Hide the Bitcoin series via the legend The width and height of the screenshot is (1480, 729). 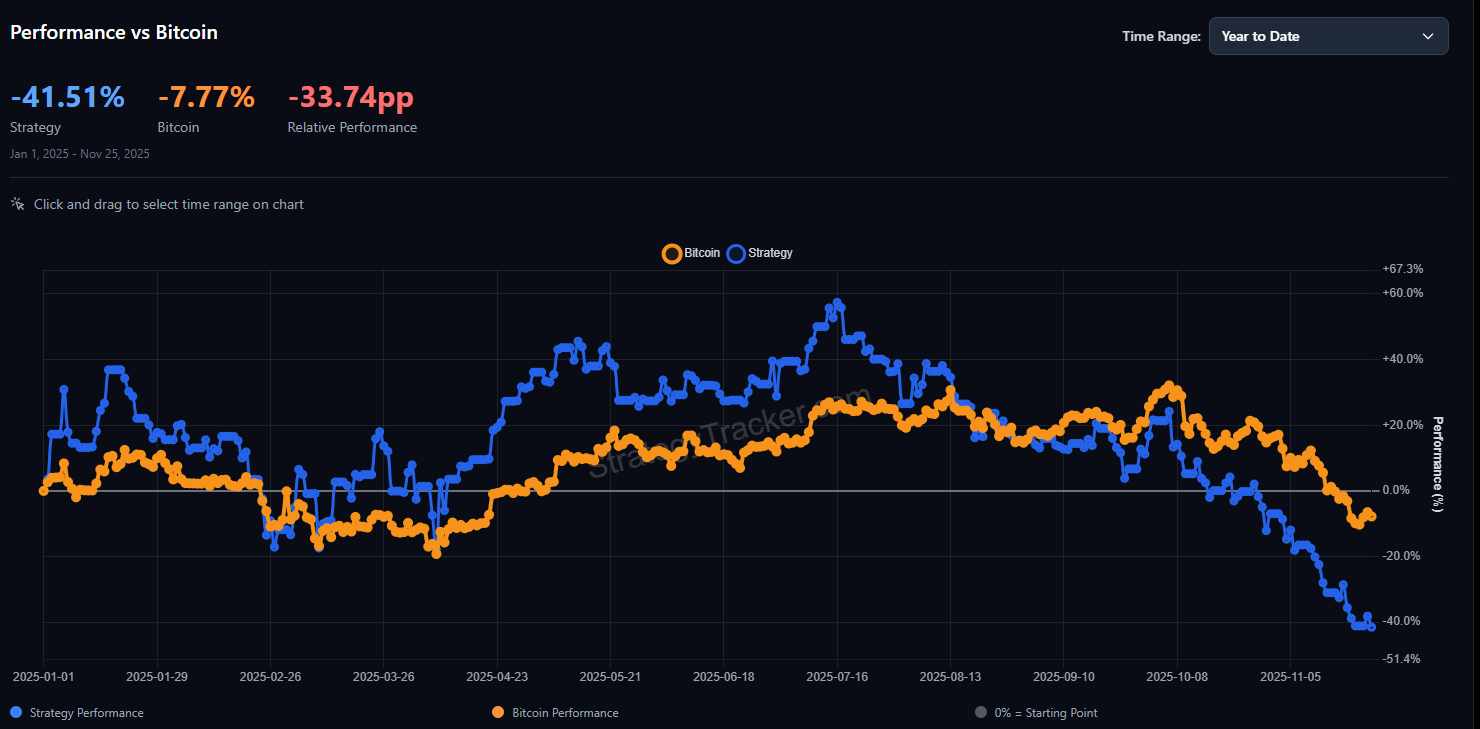692,253
